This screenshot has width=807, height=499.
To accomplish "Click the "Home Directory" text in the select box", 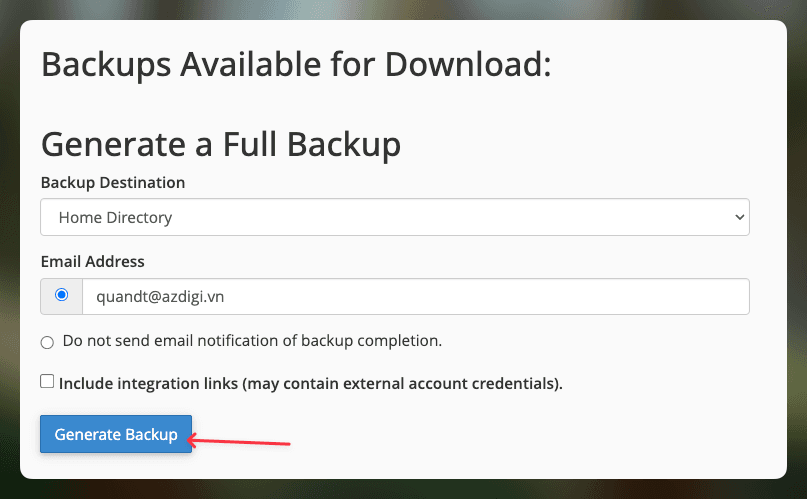I will [116, 217].
